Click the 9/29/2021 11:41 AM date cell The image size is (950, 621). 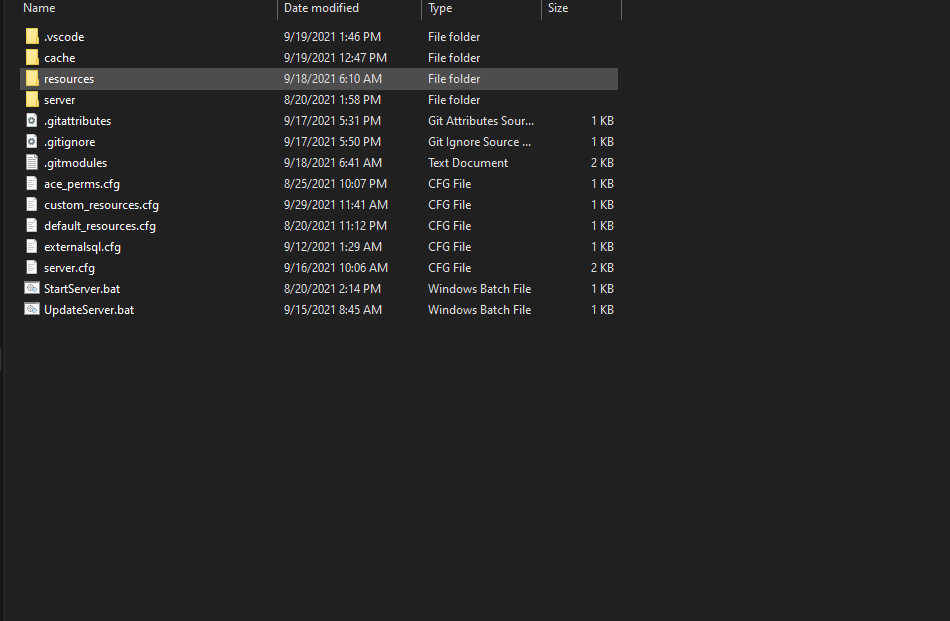point(336,205)
